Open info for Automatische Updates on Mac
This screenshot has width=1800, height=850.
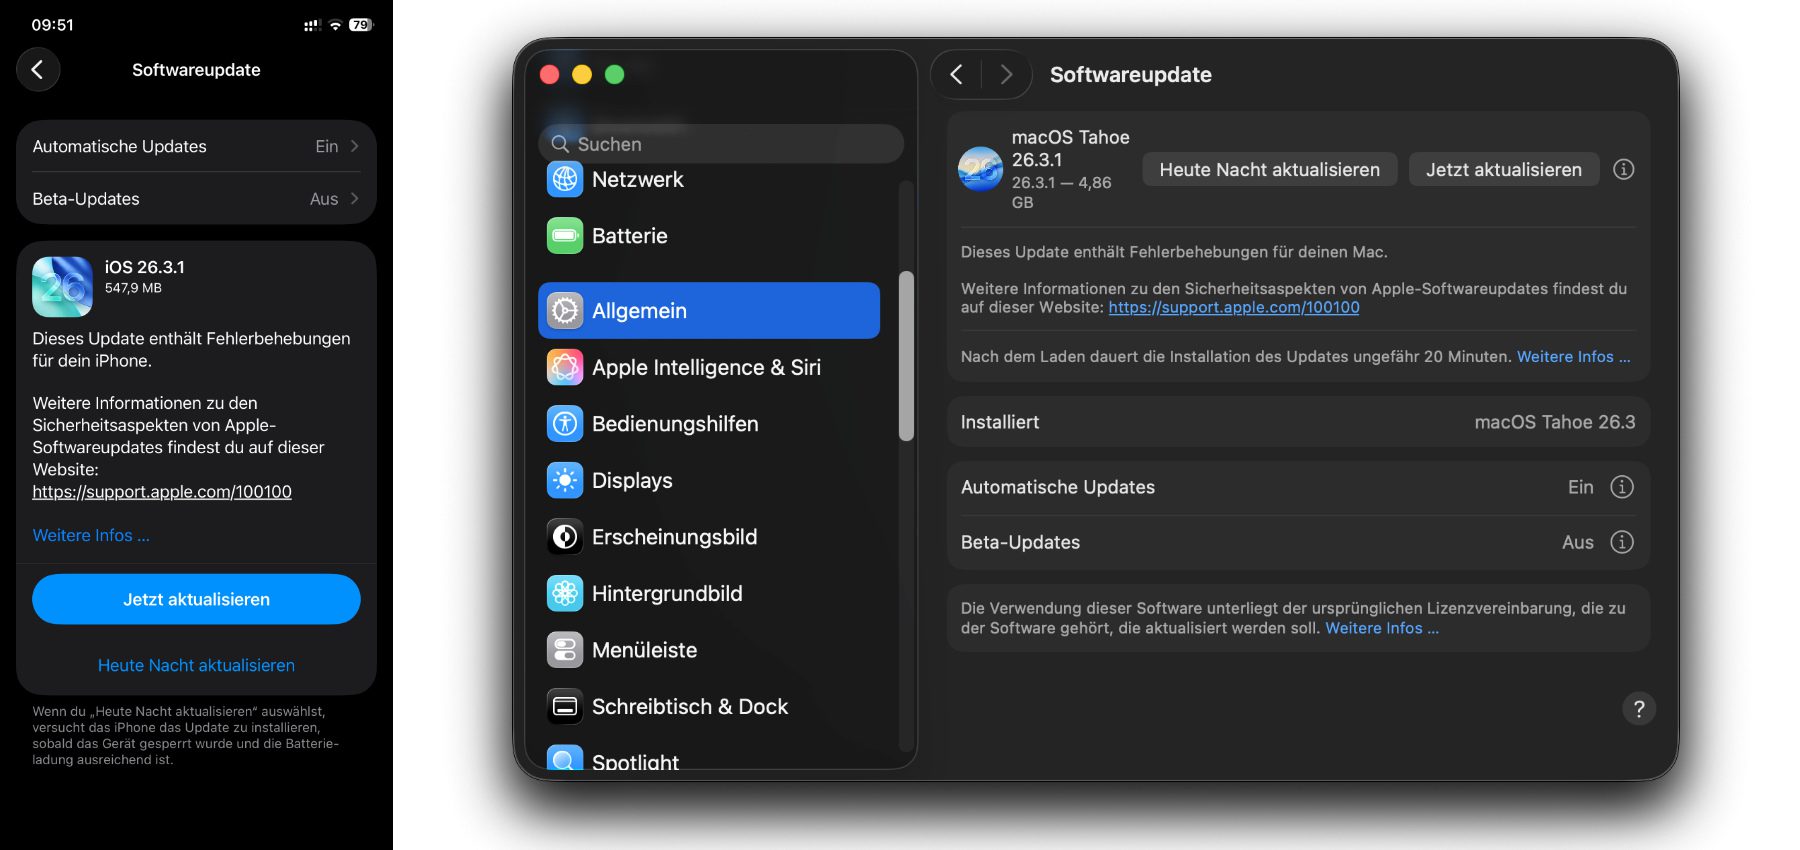click(x=1621, y=487)
